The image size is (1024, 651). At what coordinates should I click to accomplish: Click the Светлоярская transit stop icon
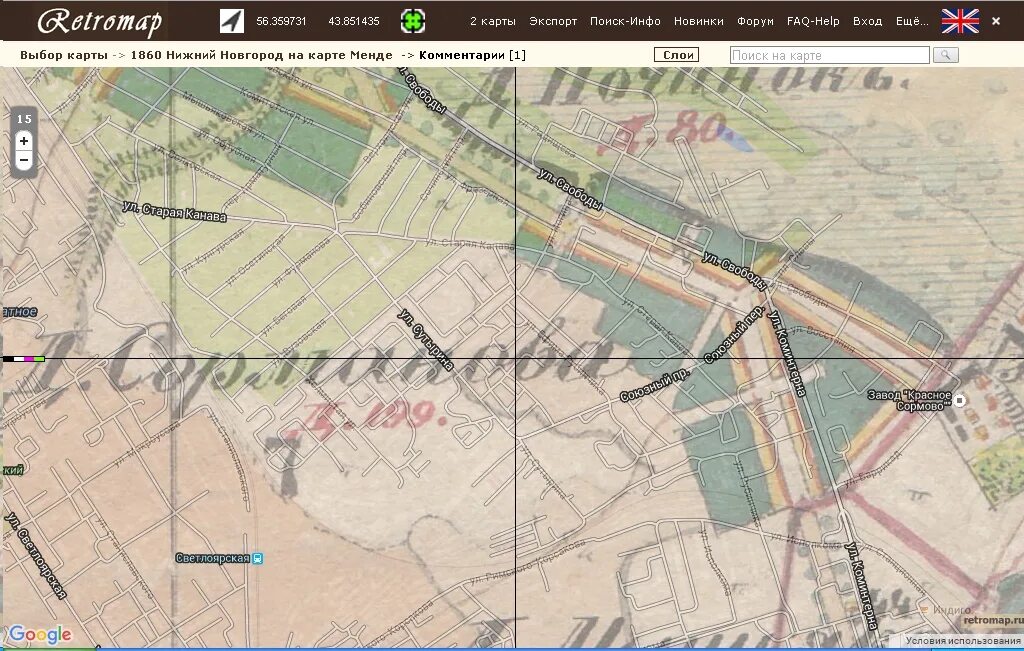(258, 558)
